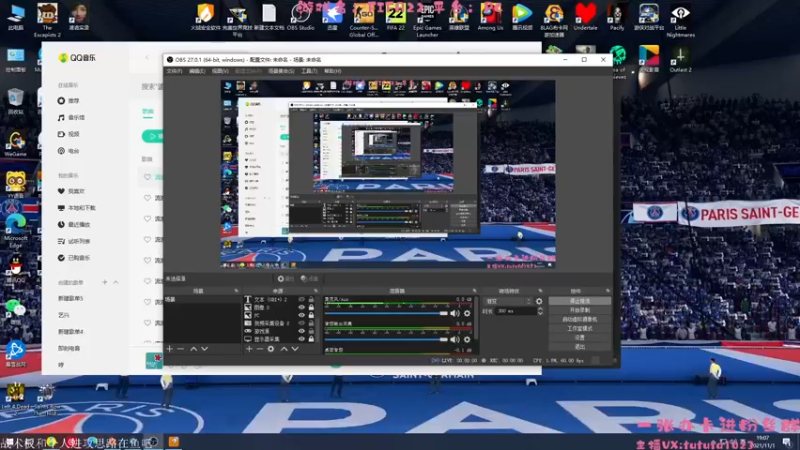Screen dimensions: 800x450
Task: Open 场景集合(S) menu in OBS
Action: pos(281,71)
